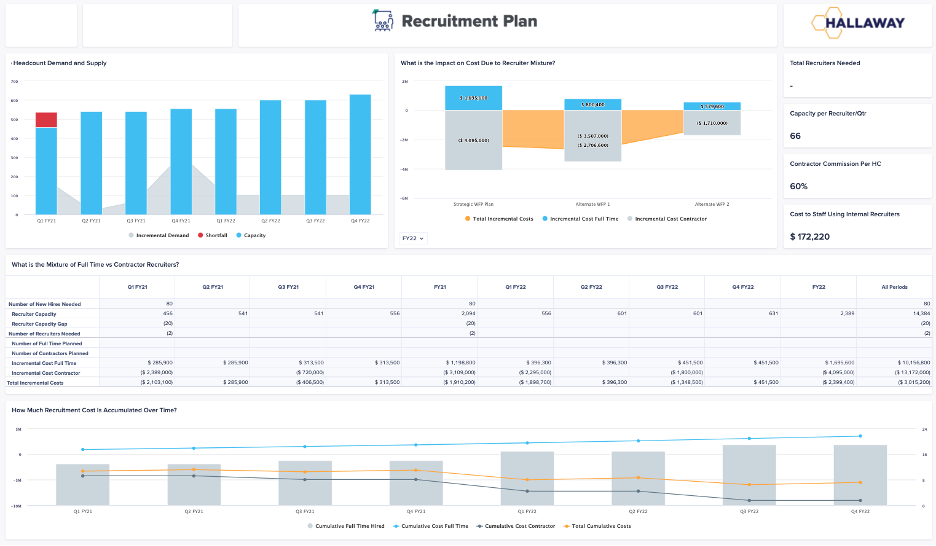Hide the Capacity series via its legend
Image resolution: width=936 pixels, height=546 pixels.
[x=238, y=235]
